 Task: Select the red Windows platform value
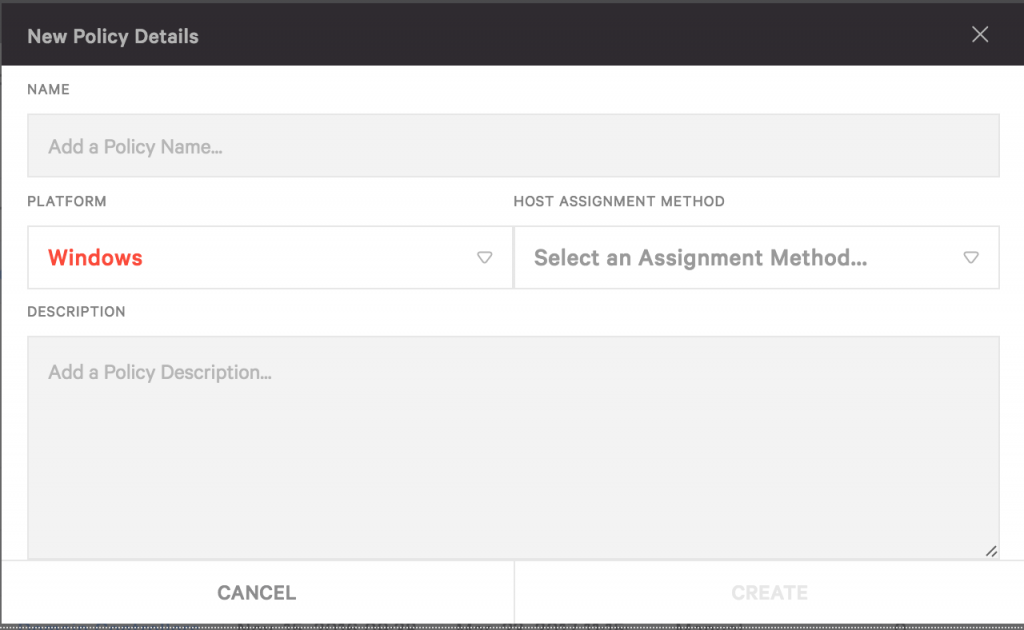(x=95, y=258)
